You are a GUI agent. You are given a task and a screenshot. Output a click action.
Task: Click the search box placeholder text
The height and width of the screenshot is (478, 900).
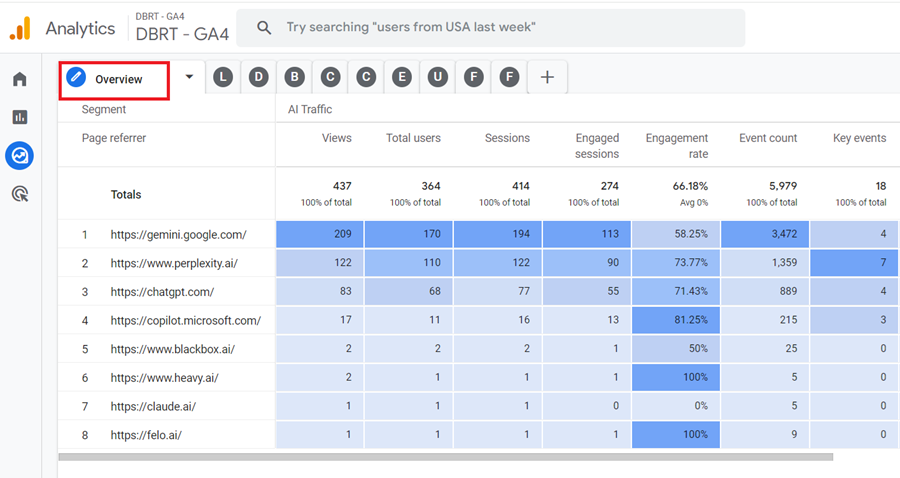coord(411,27)
